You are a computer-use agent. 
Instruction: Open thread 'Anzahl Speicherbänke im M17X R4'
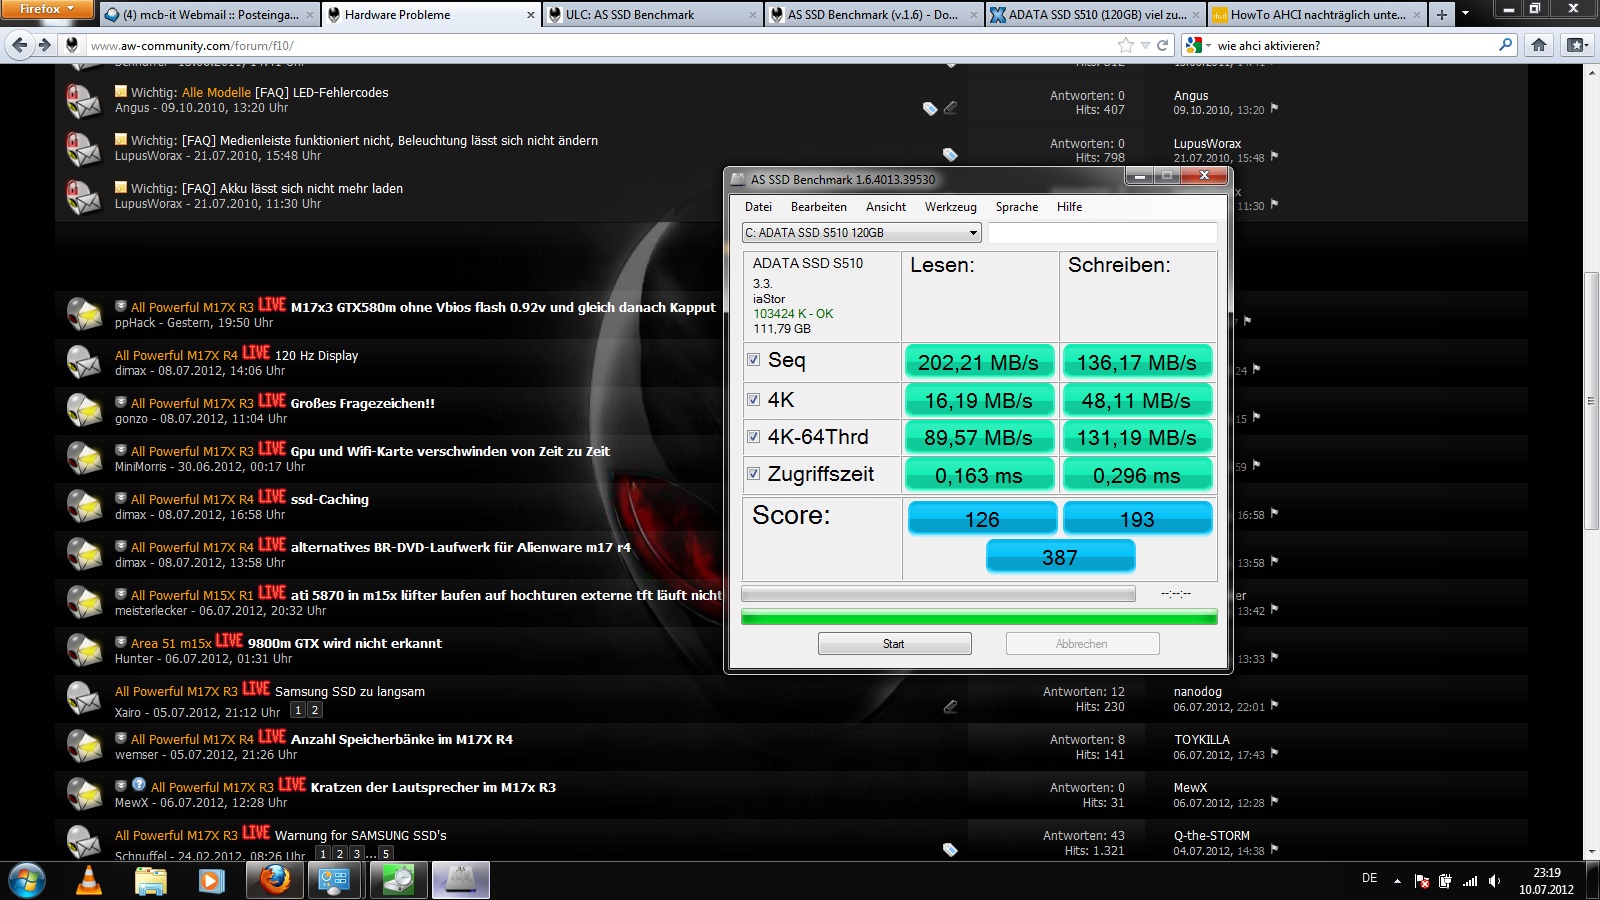(402, 739)
